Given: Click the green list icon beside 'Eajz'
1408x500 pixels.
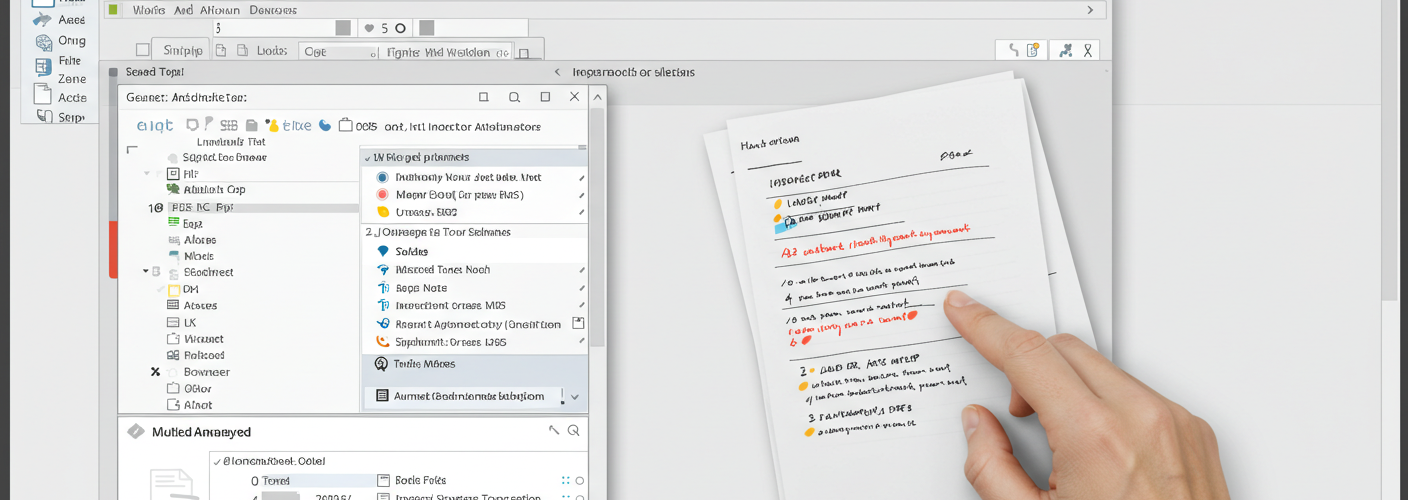Looking at the screenshot, I should [x=174, y=223].
